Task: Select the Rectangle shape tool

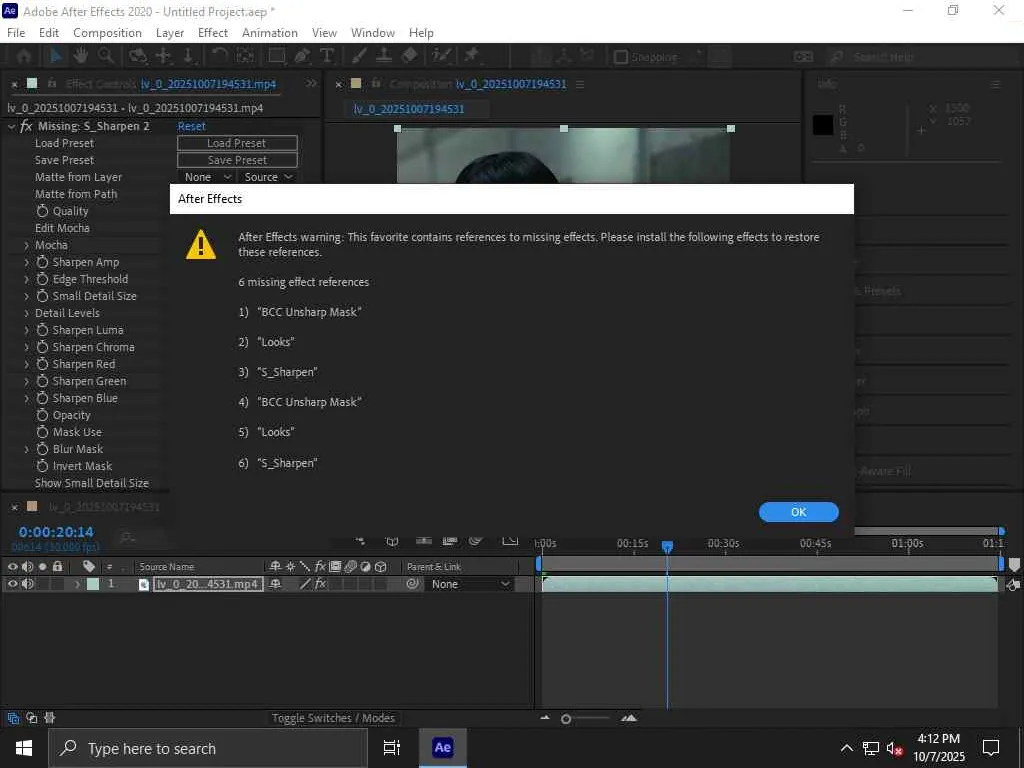Action: click(x=277, y=56)
